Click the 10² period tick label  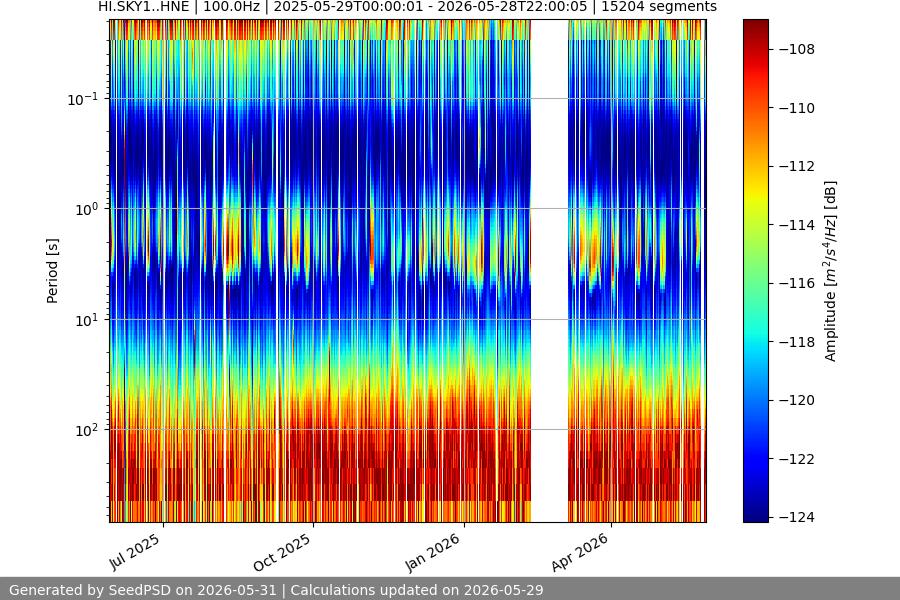[86, 431]
